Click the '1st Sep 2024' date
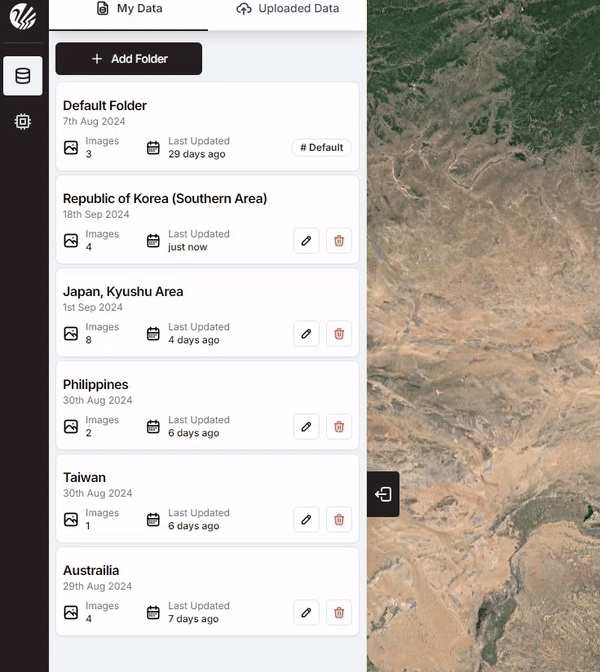The height and width of the screenshot is (672, 600). point(93,307)
